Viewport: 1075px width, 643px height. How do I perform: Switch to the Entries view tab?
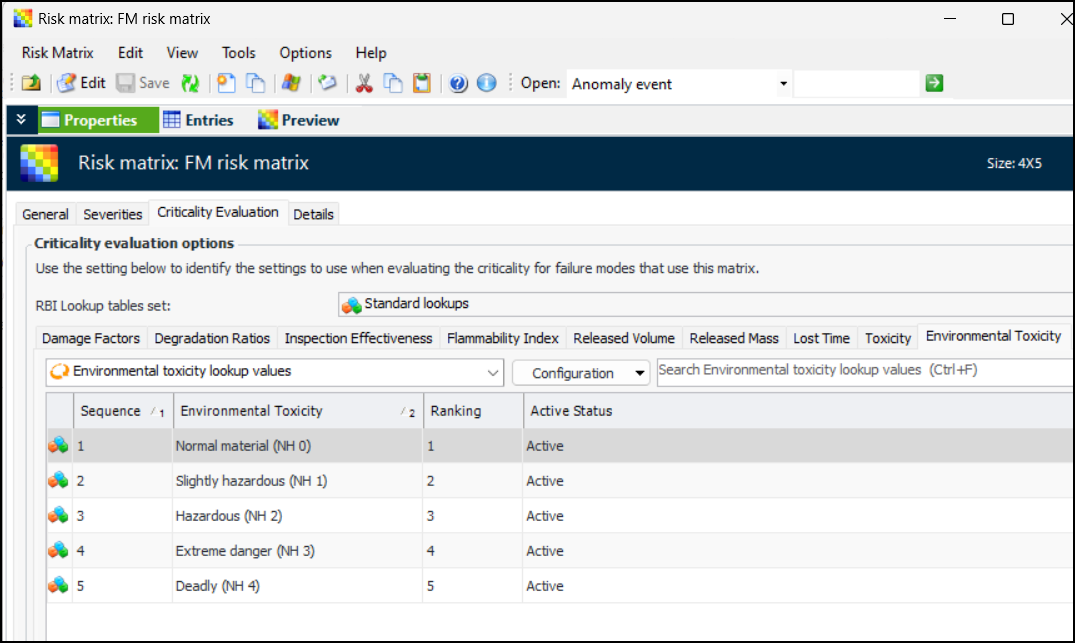click(x=198, y=120)
